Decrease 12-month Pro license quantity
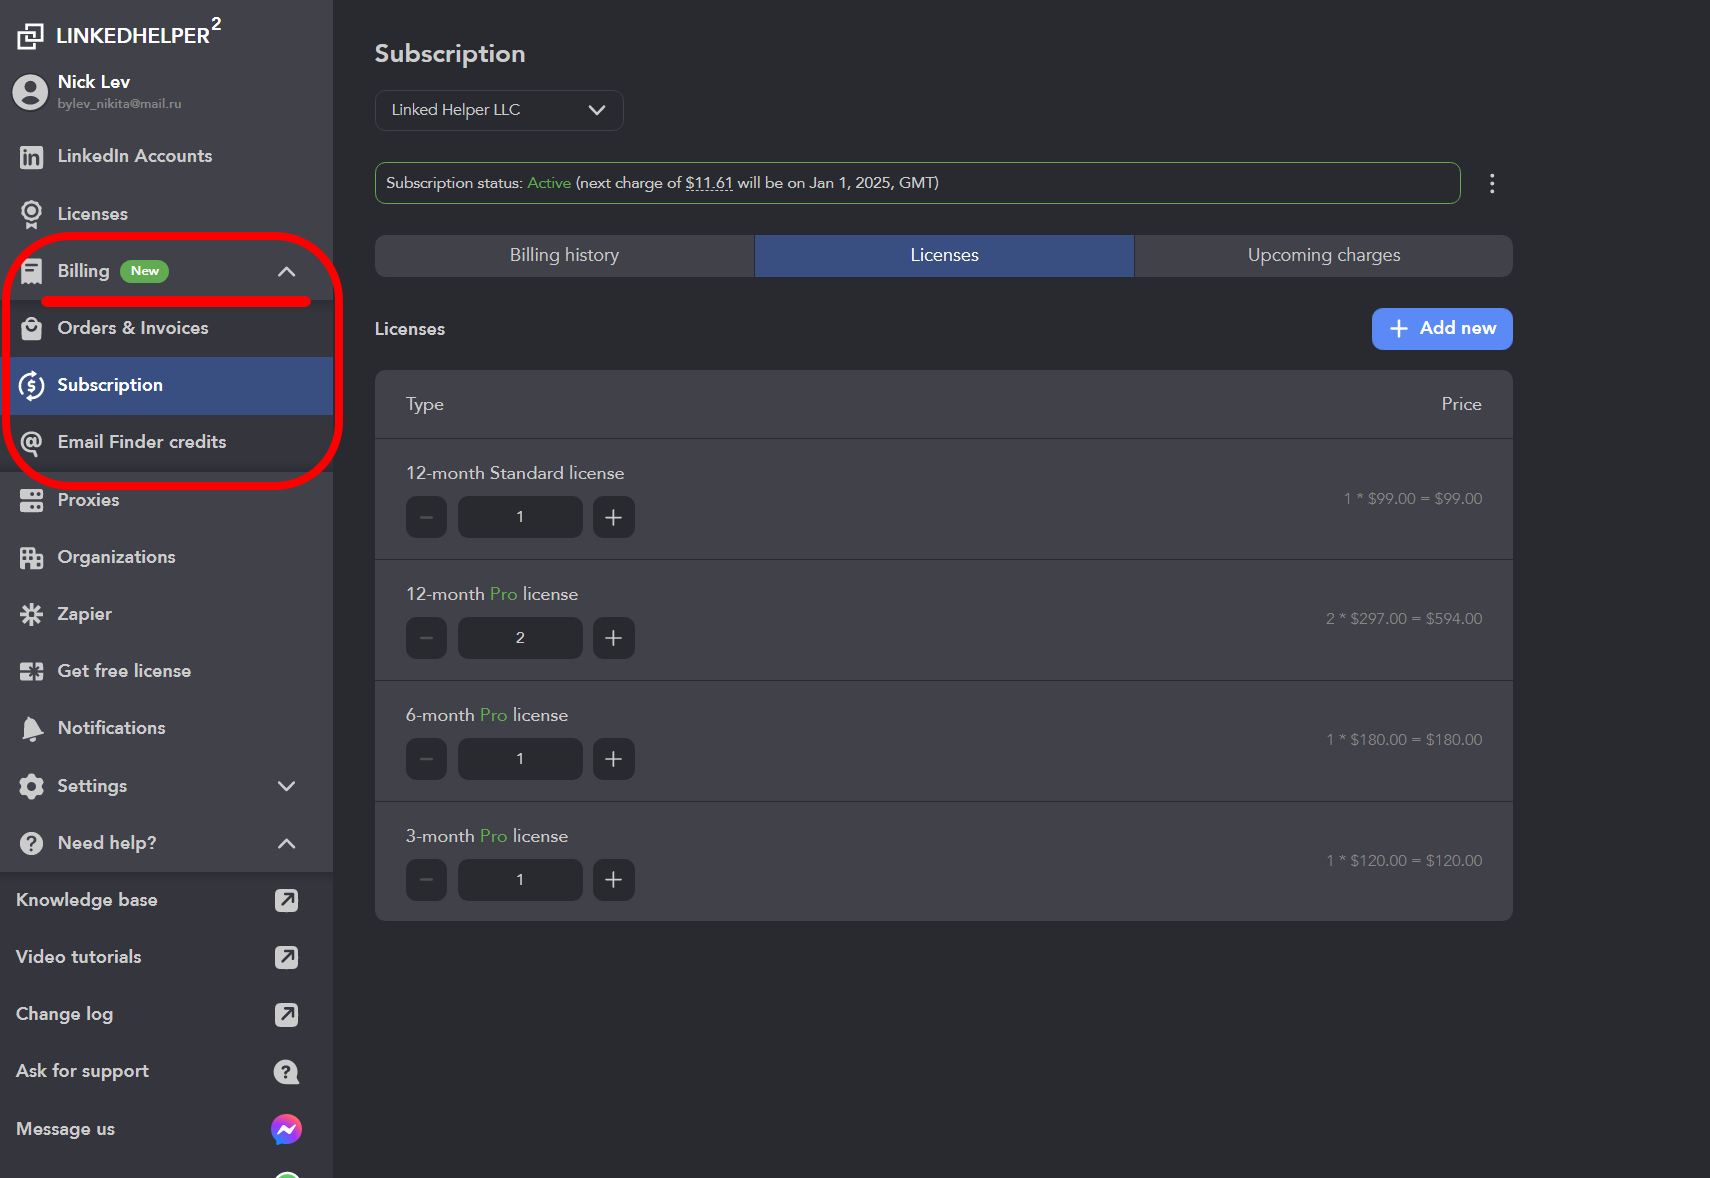The height and width of the screenshot is (1178, 1710). 426,638
